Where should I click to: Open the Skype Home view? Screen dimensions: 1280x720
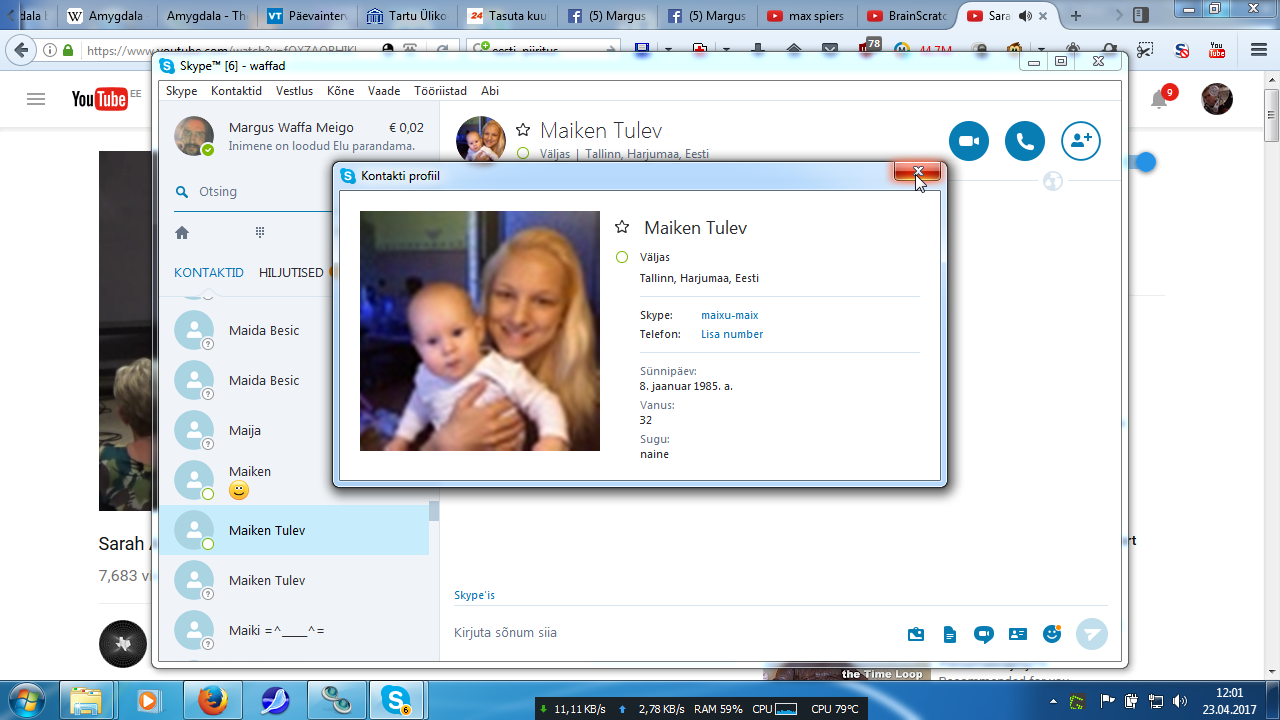point(182,232)
